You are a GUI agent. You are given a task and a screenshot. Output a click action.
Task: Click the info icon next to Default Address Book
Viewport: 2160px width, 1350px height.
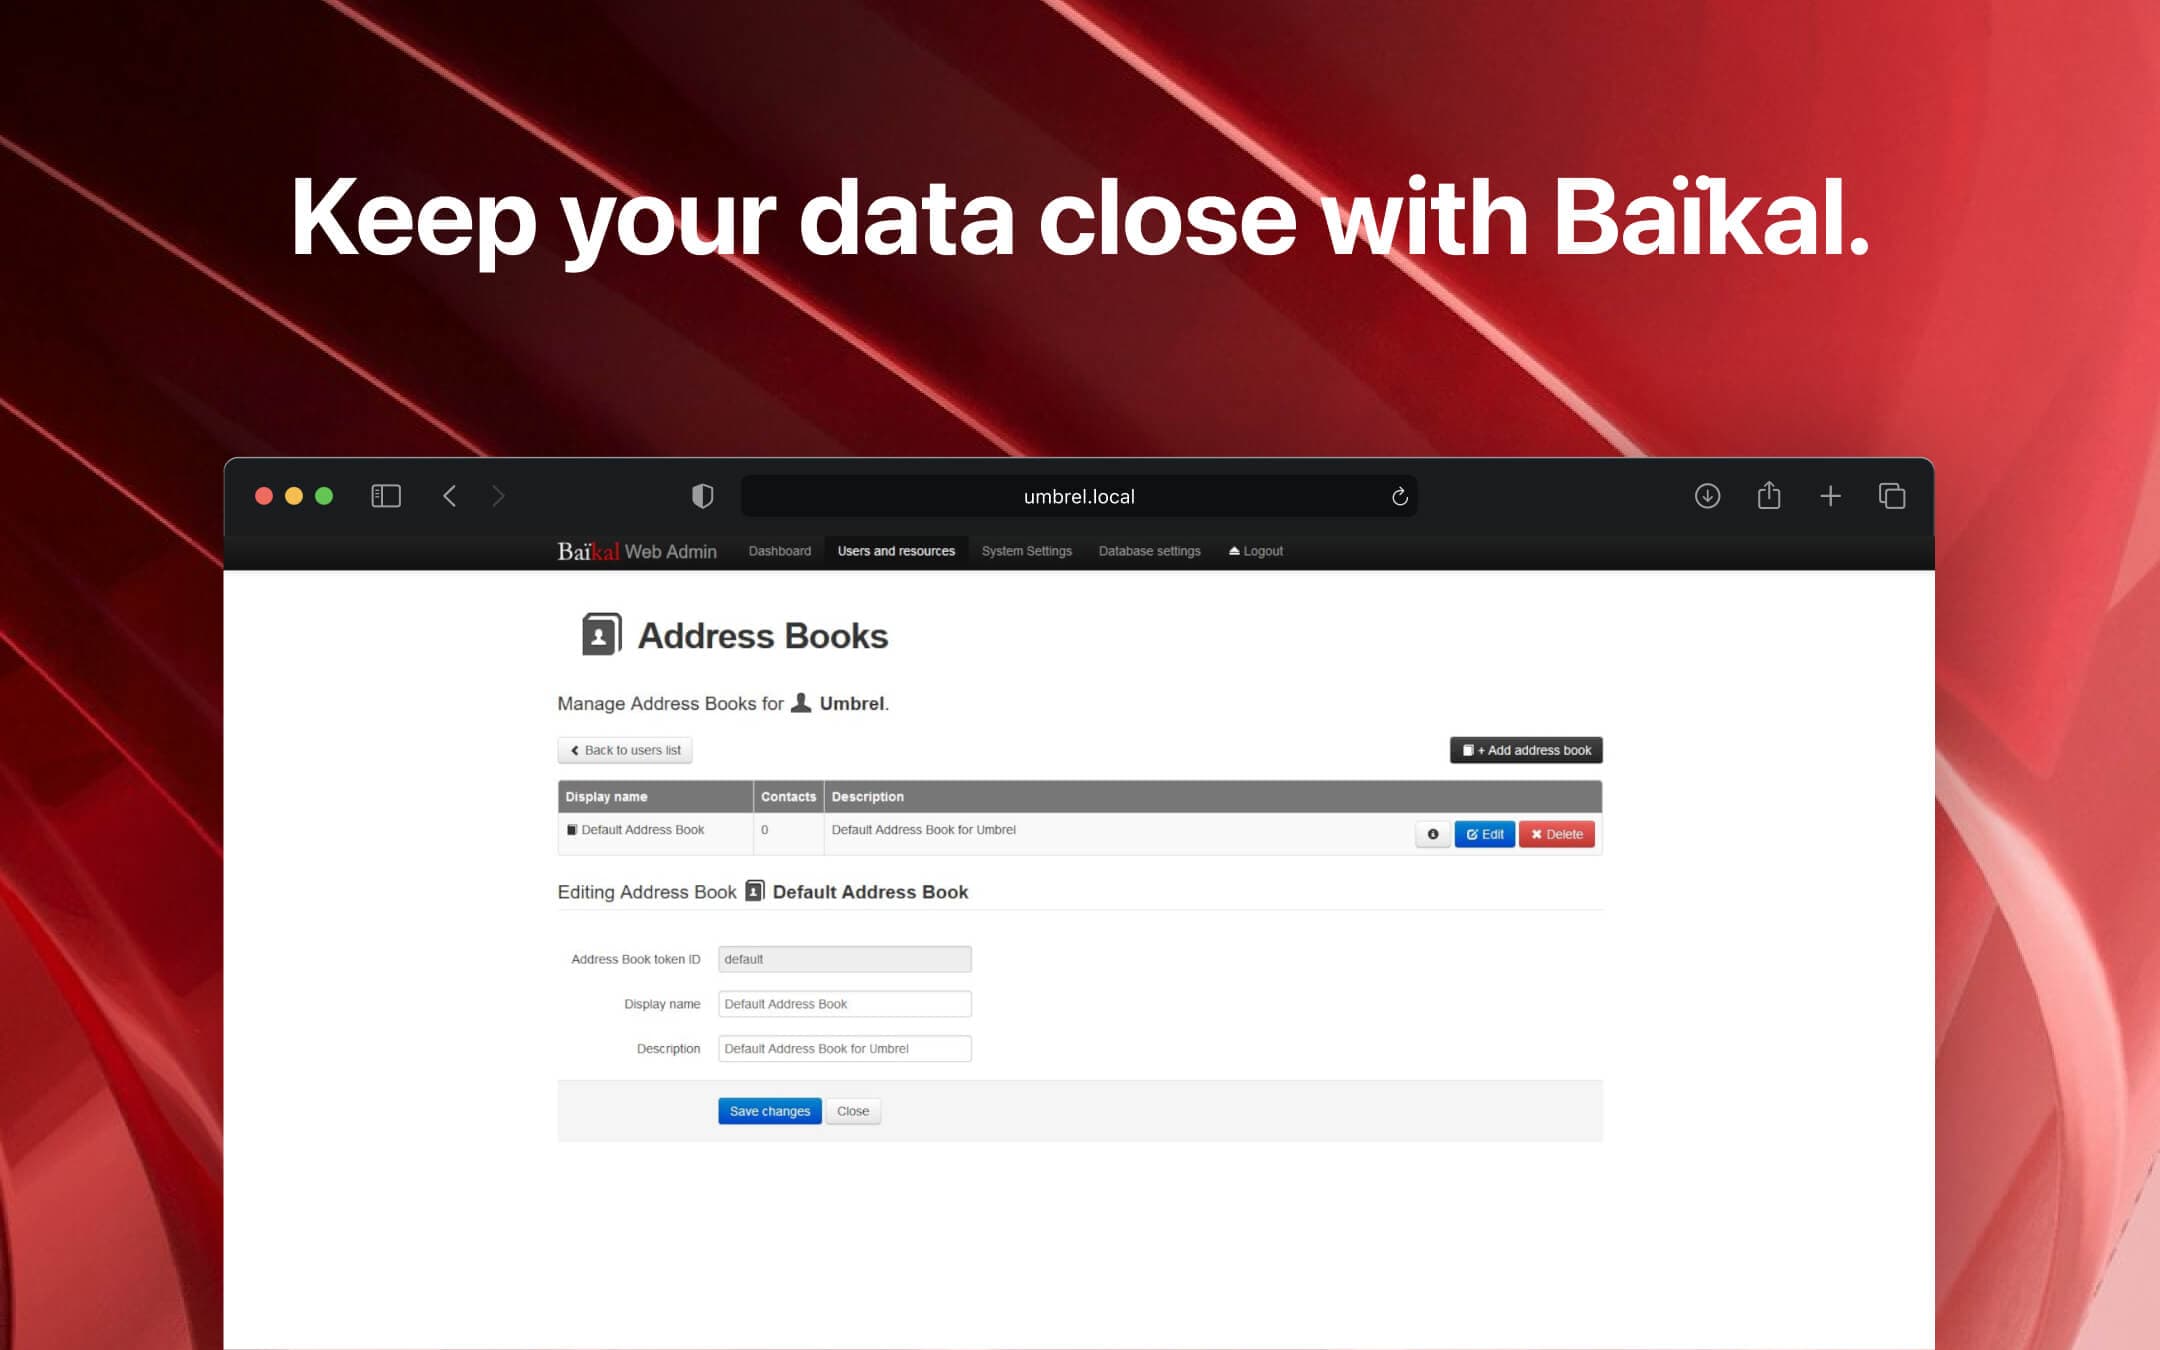1429,834
